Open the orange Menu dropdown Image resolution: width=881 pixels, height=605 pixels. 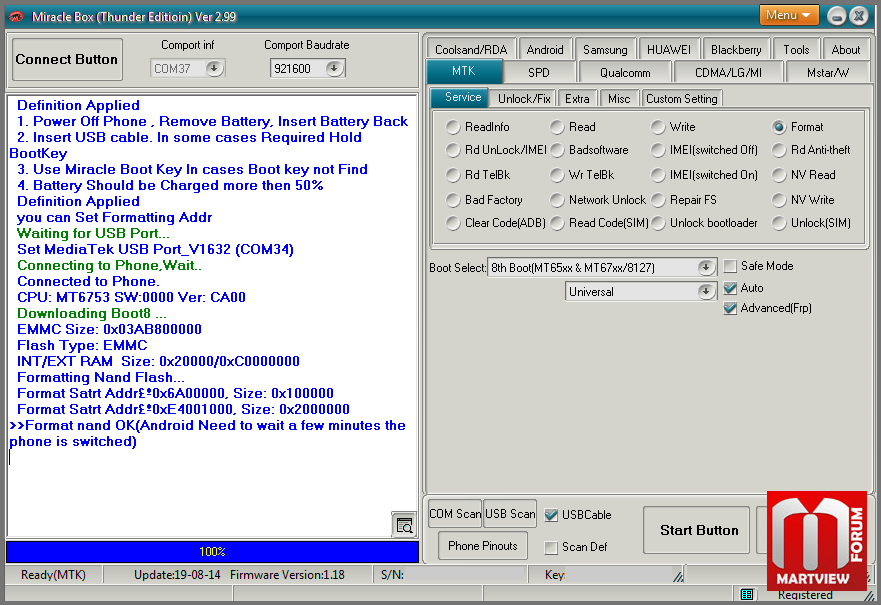tap(789, 15)
